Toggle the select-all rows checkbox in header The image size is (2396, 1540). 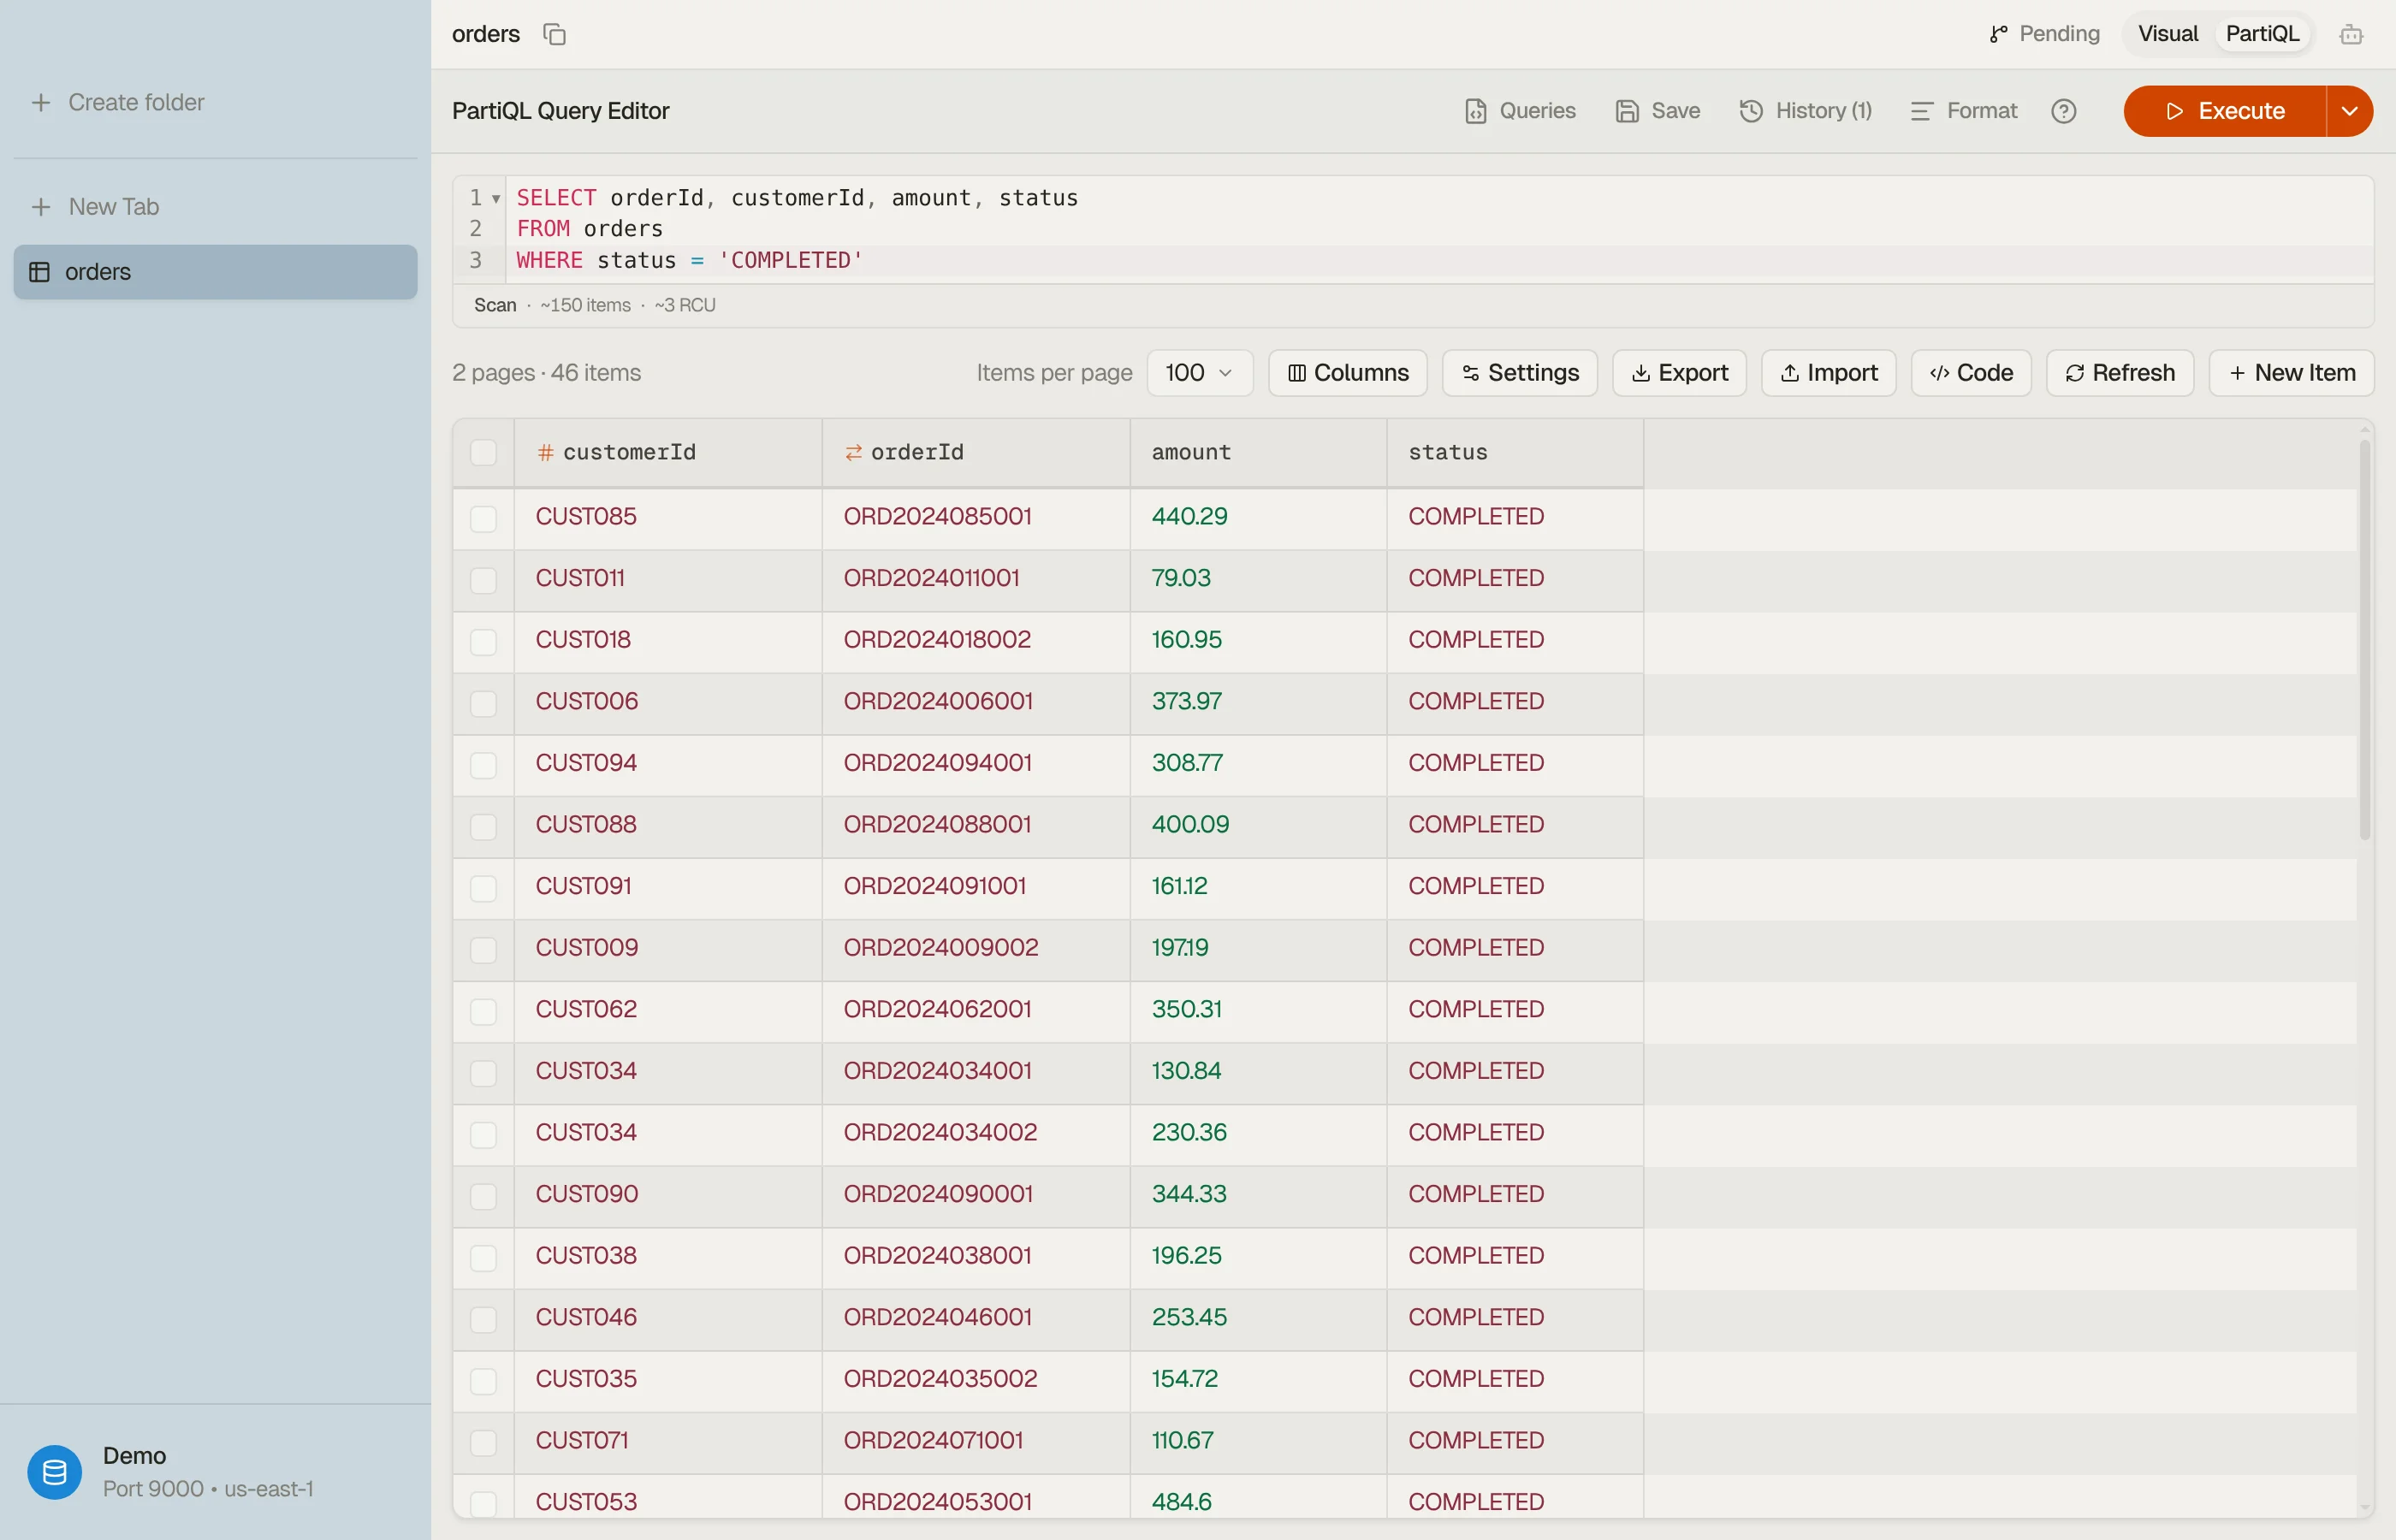point(483,453)
